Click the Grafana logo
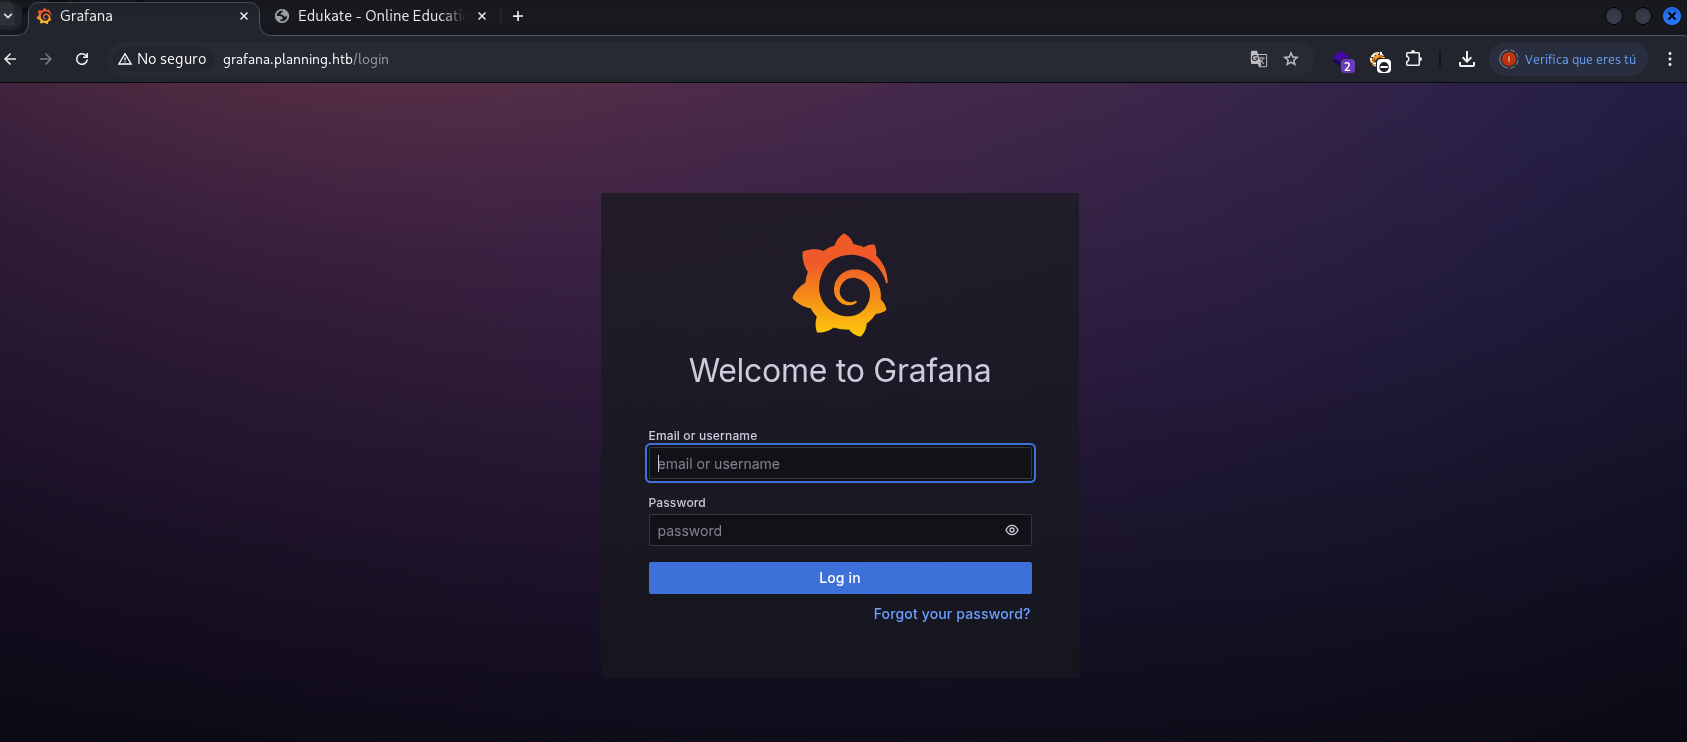1687x742 pixels. pyautogui.click(x=840, y=285)
